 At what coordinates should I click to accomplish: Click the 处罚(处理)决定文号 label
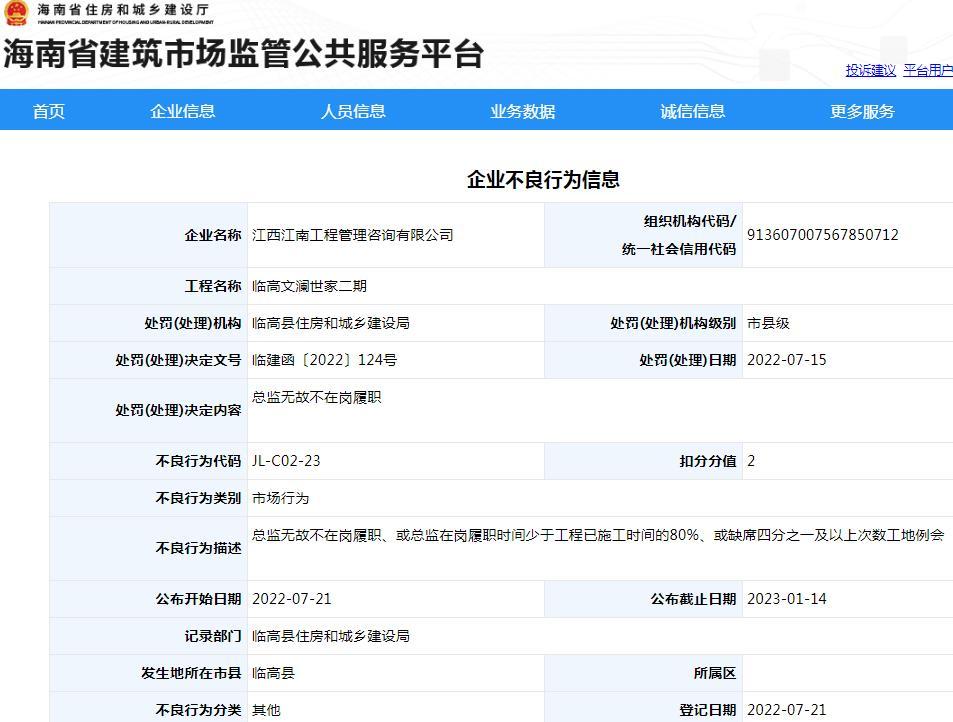pyautogui.click(x=178, y=360)
